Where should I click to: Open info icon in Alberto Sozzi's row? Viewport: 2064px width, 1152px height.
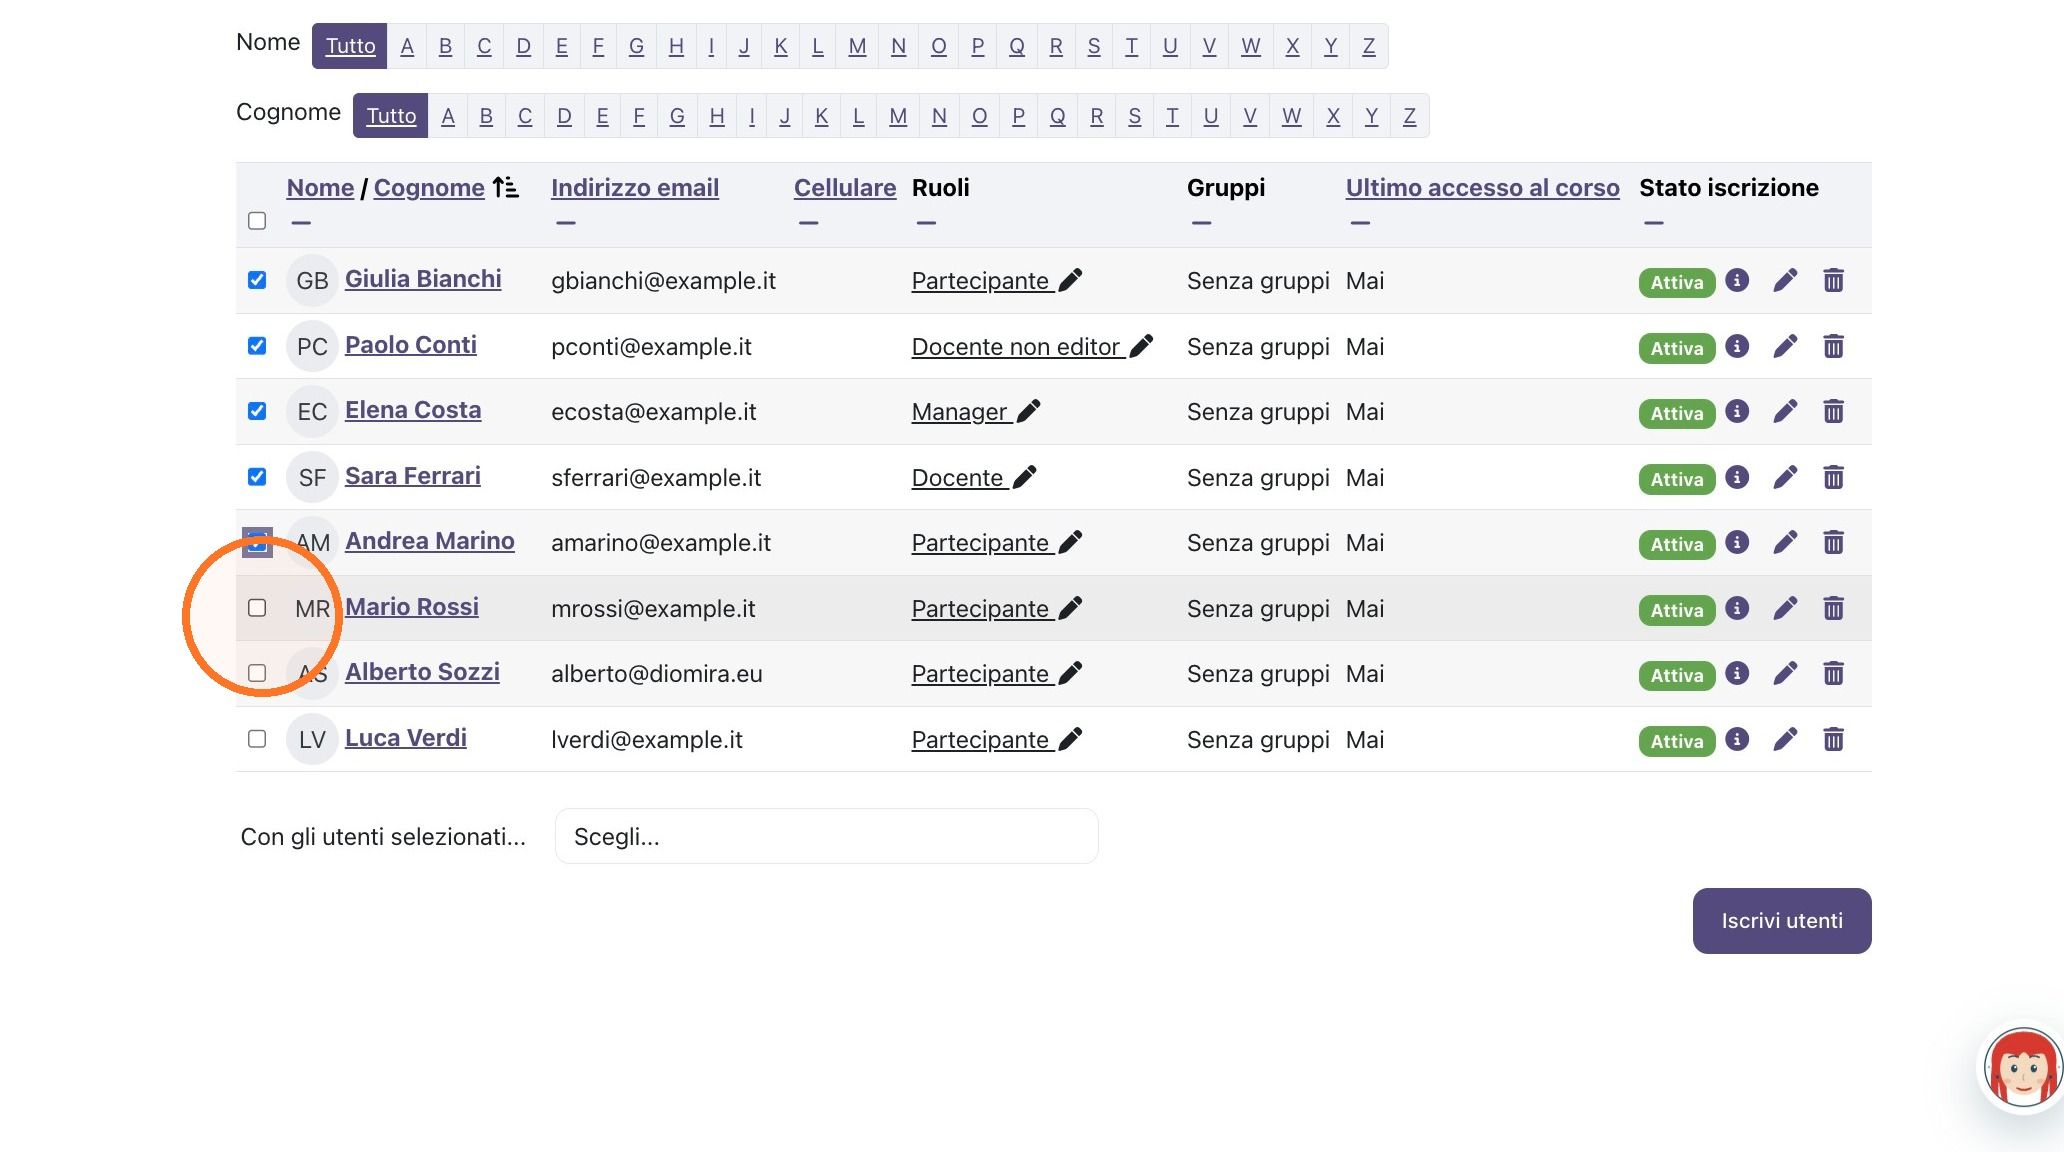[x=1737, y=673]
